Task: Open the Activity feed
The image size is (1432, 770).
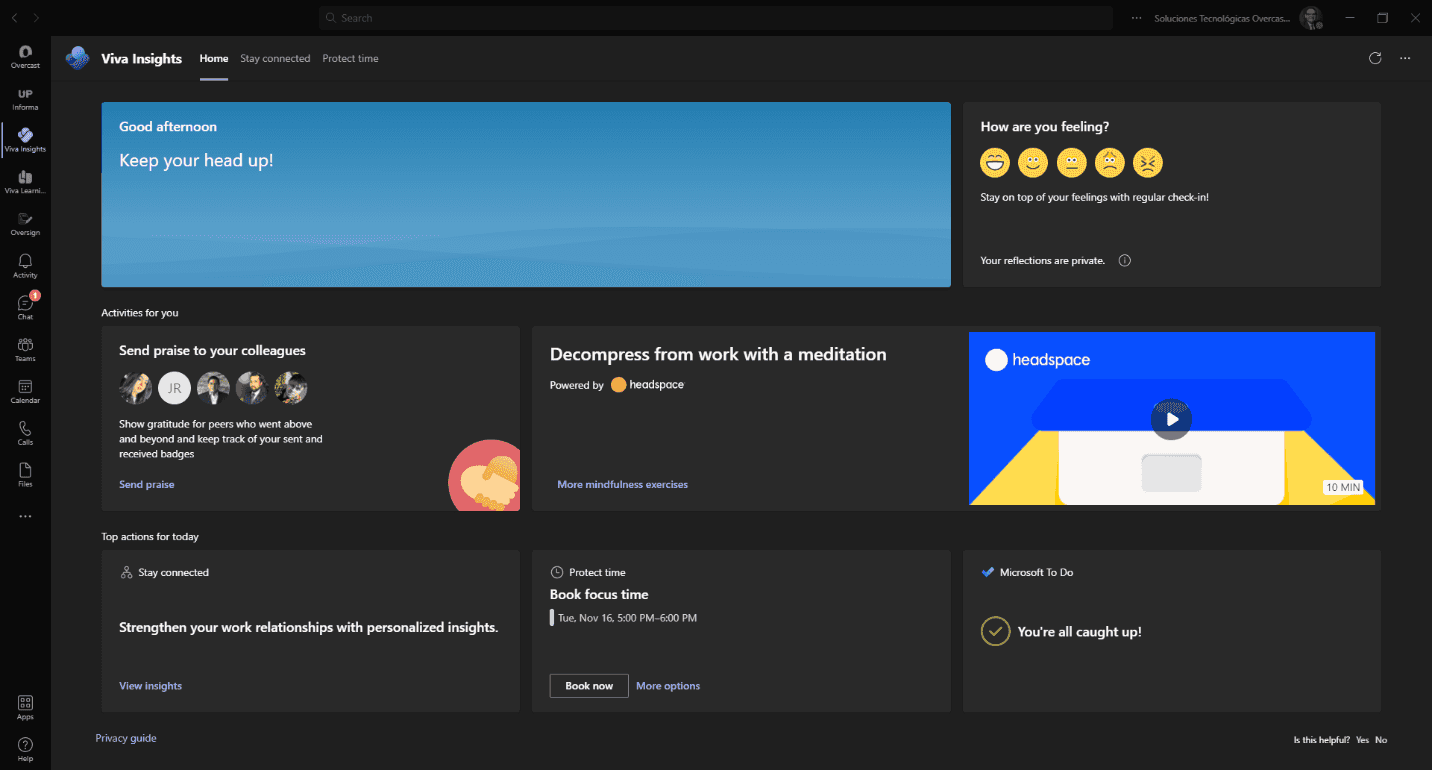Action: (x=25, y=266)
